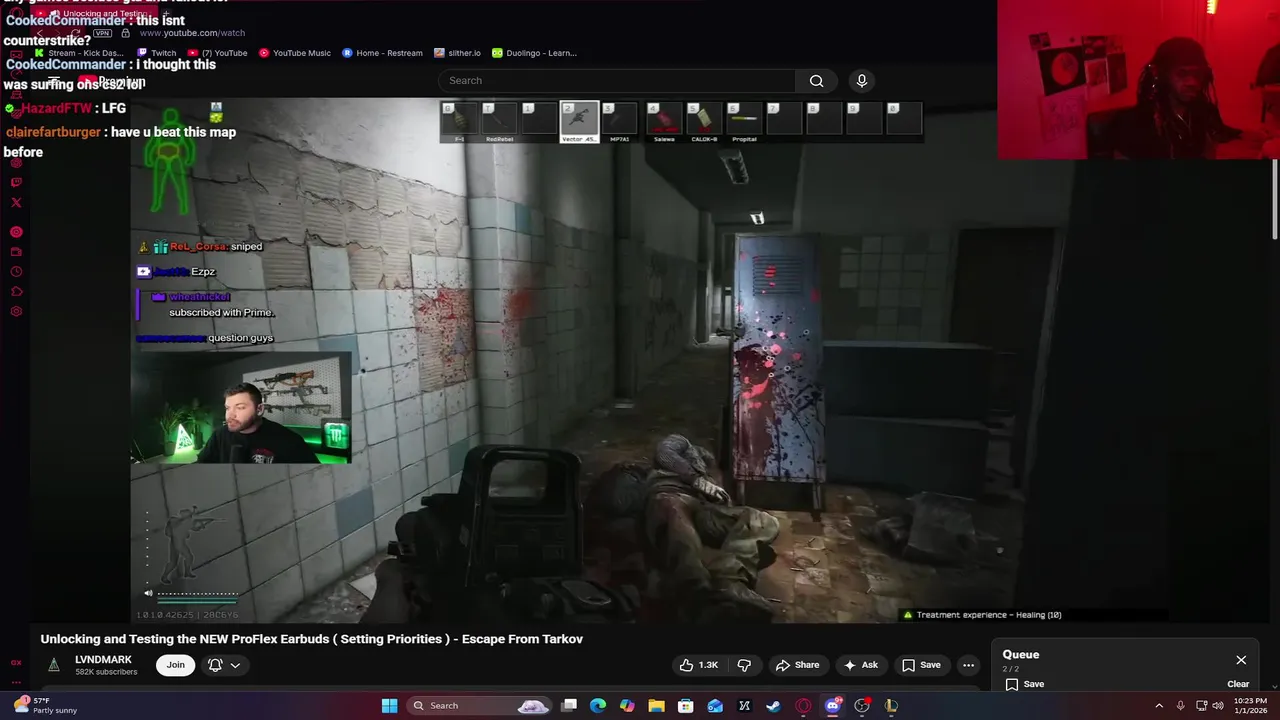Image resolution: width=1280 pixels, height=720 pixels.
Task: Dislike the video with thumbs down
Action: pyautogui.click(x=744, y=665)
